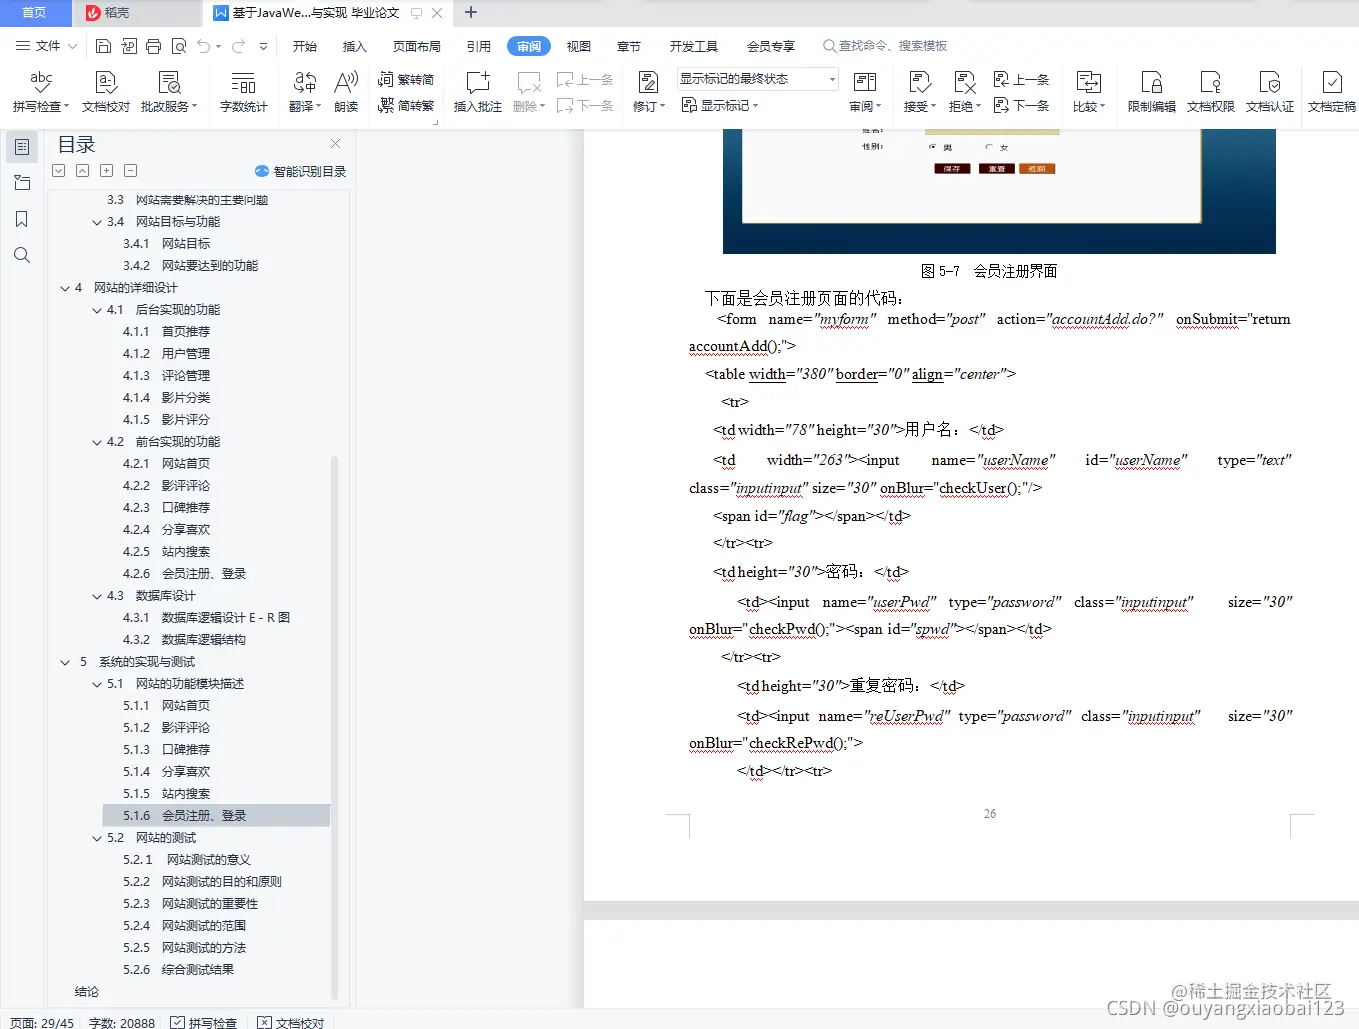Screen dimensions: 1359x1029
Task: Open 文档权限 document permissions
Action: 1210,92
